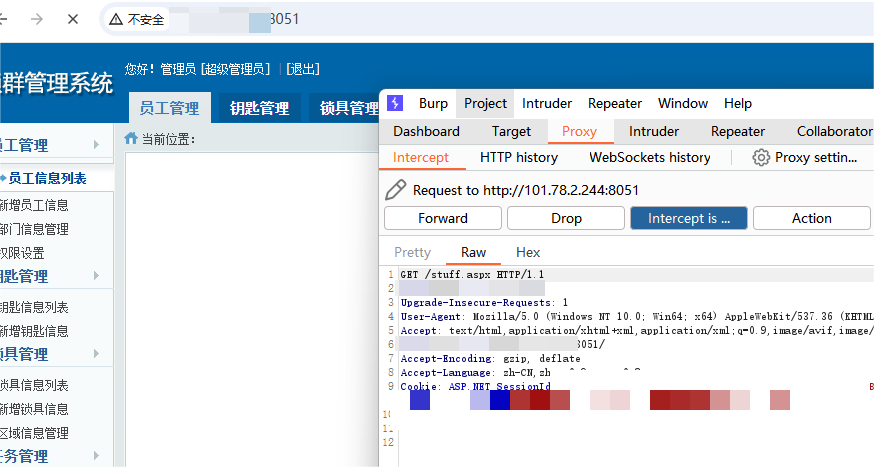Expand the 任务管理 sidebar section arrow

tap(96, 456)
